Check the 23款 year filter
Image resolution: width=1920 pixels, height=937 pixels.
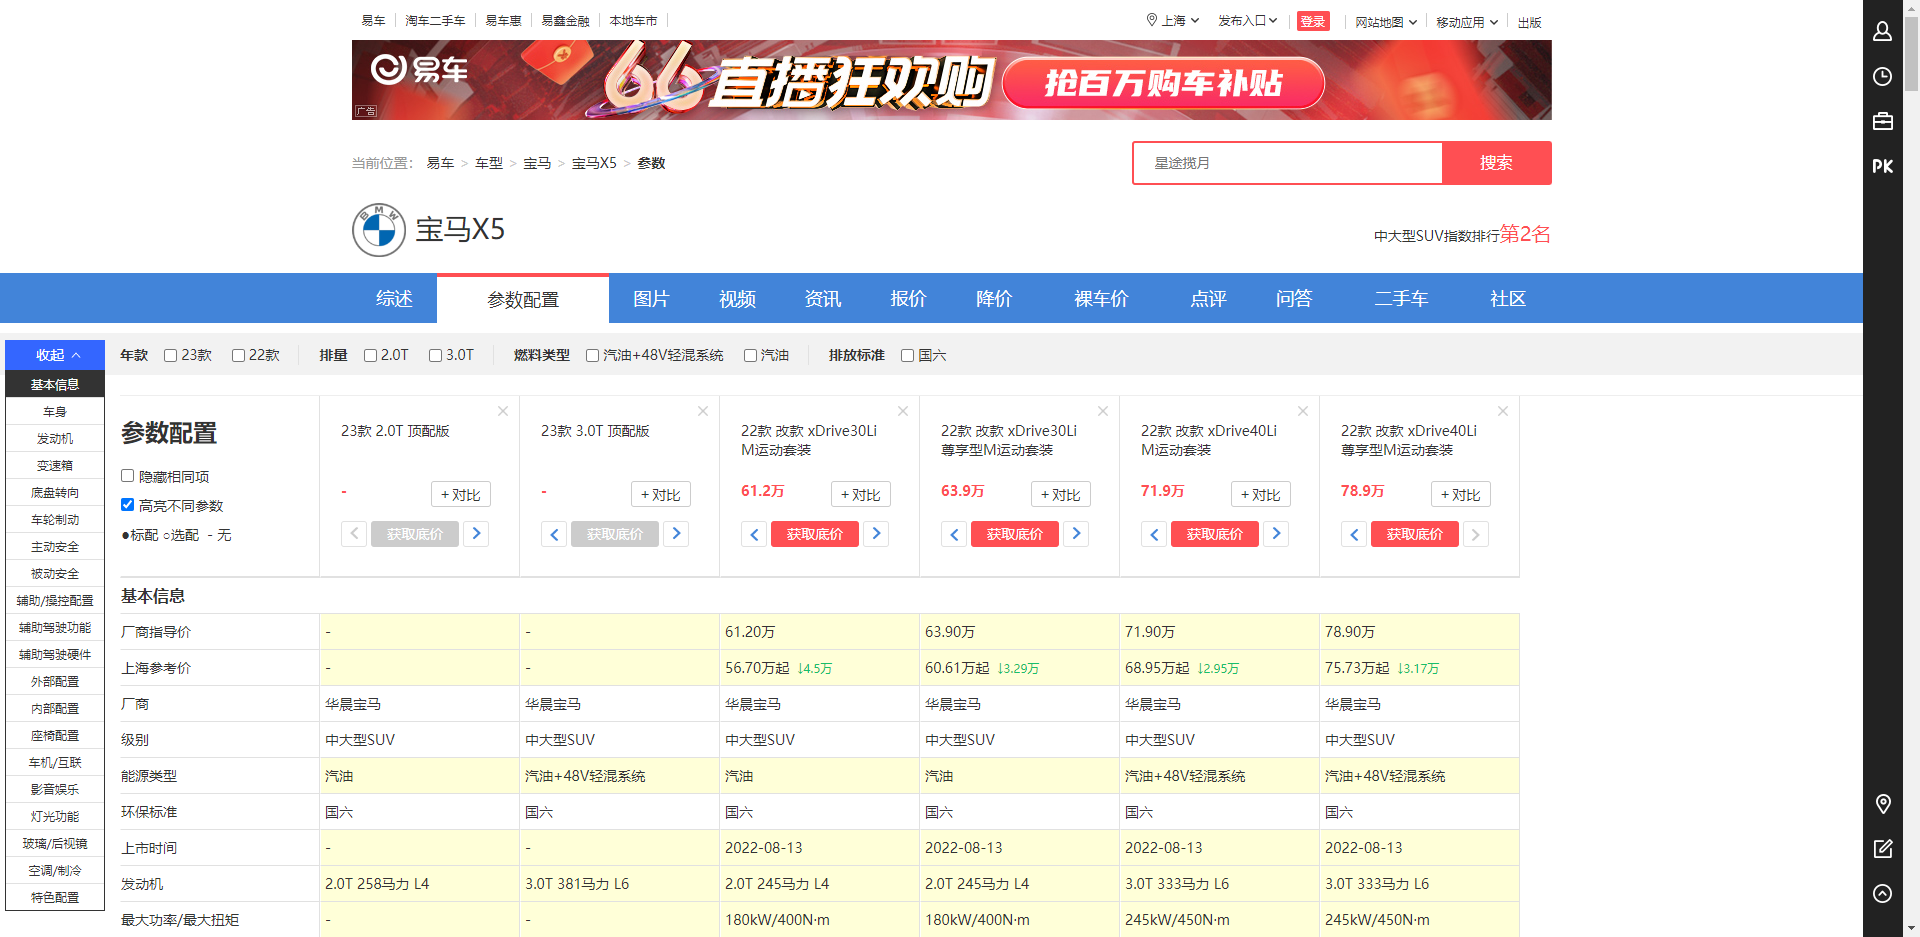coord(171,355)
